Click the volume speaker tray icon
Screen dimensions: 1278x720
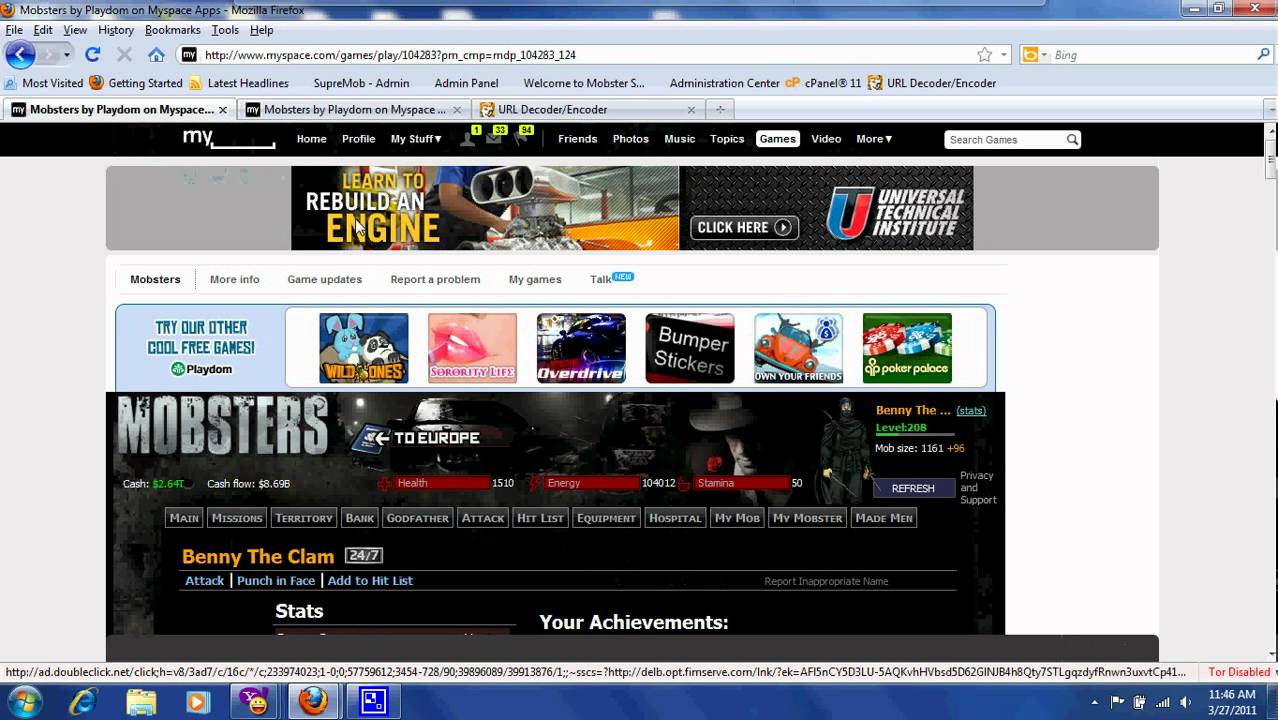click(1185, 702)
